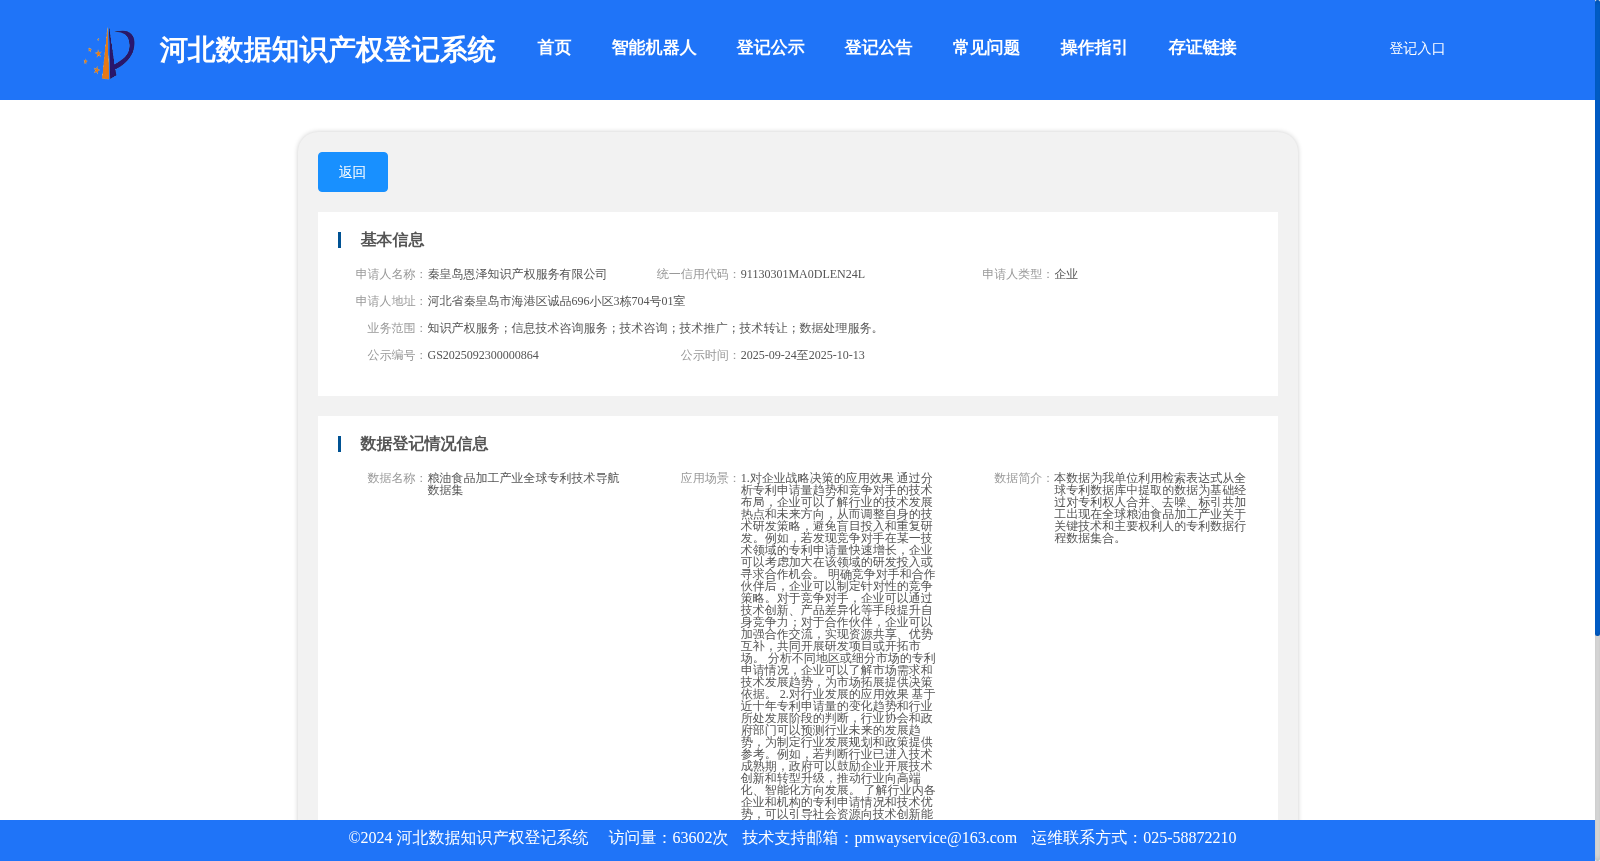This screenshot has height=861, width=1600.
Task: Click the 应用场景 description paragraph
Action: (838, 646)
